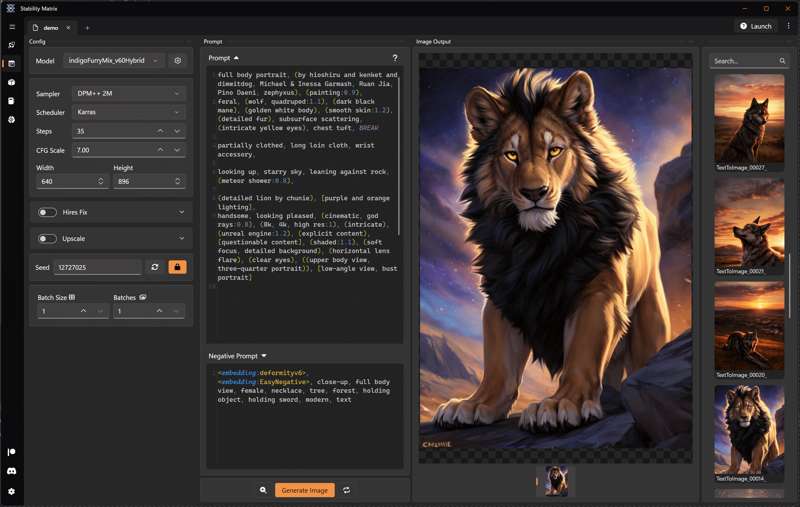
Task: Click the Config panel header
Action: pyautogui.click(x=37, y=42)
